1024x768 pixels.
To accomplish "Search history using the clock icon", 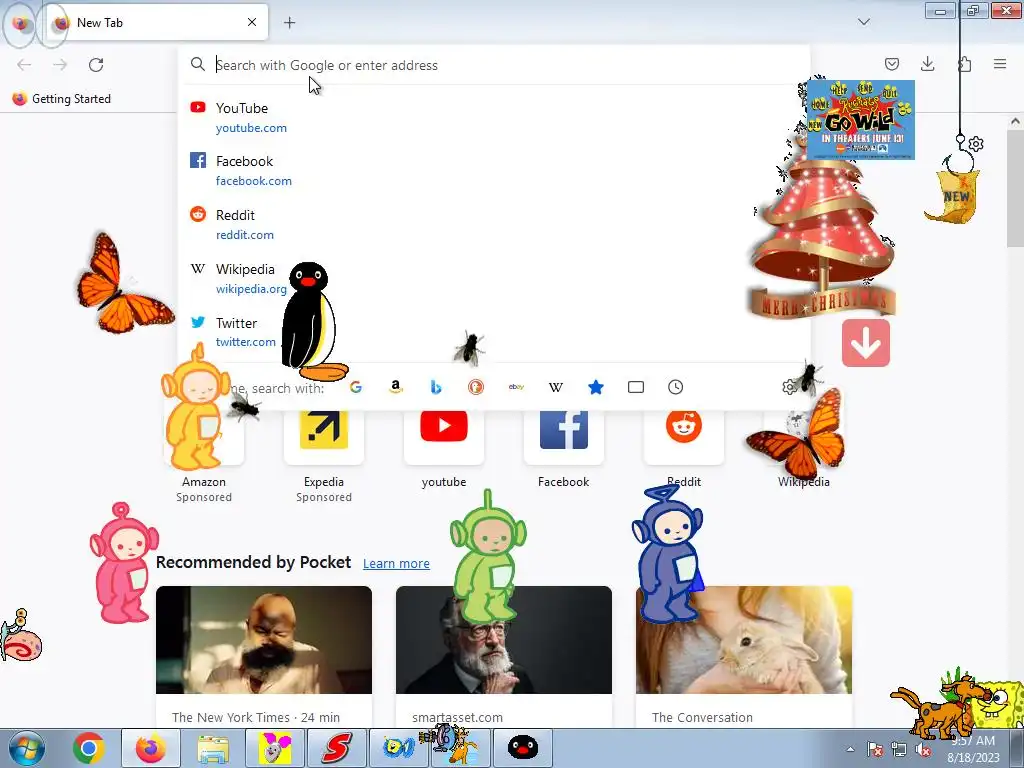I will click(676, 387).
